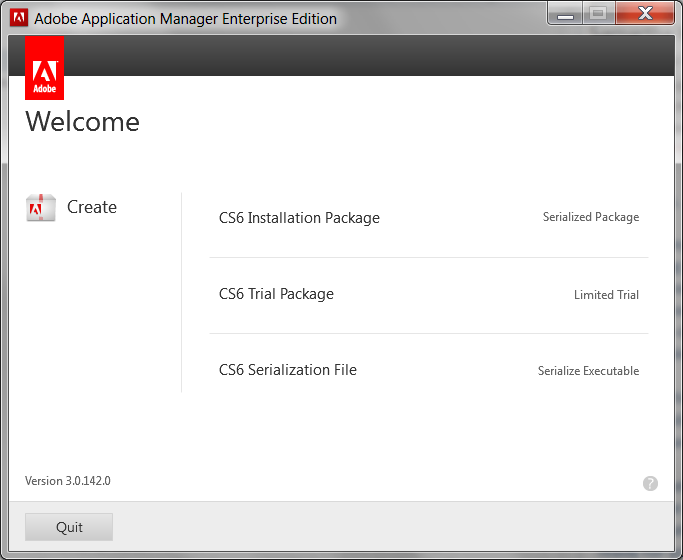The height and width of the screenshot is (560, 683).
Task: Click the red Adobe logo badge
Action: 44,68
